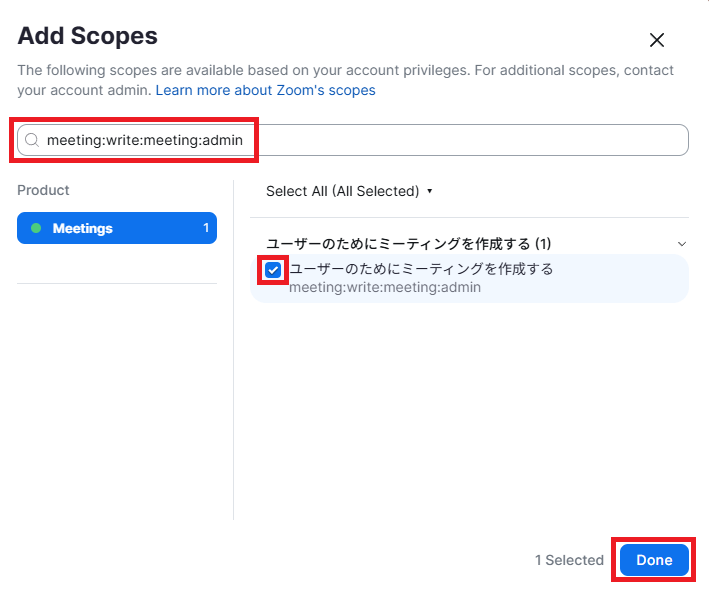Click the Product section heading
This screenshot has height=593, width=709.
click(43, 190)
